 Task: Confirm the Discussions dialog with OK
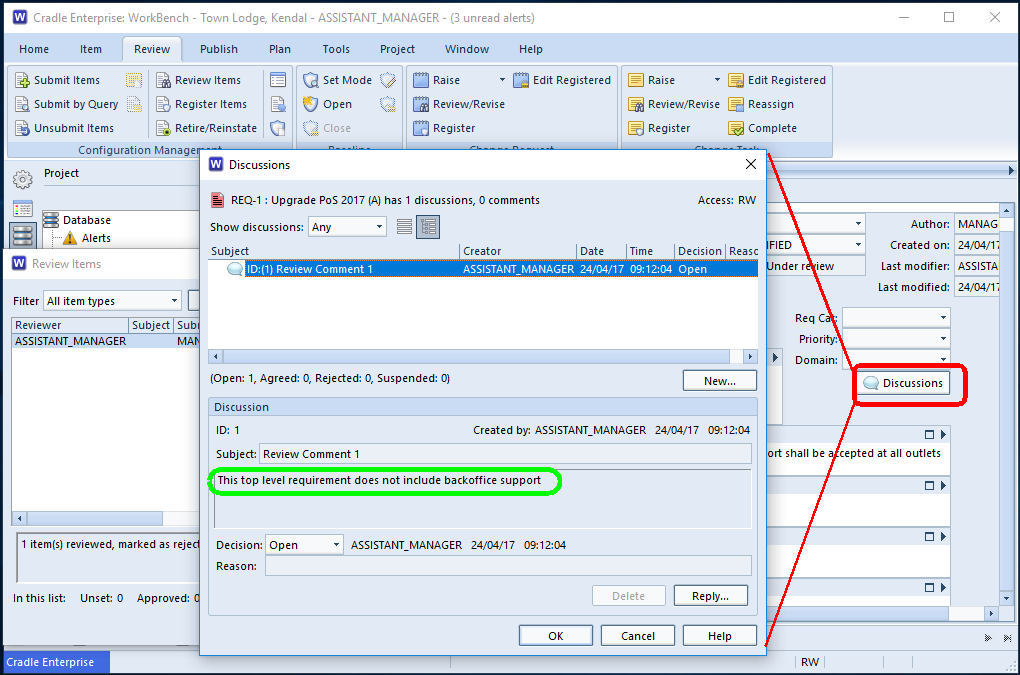pos(556,636)
